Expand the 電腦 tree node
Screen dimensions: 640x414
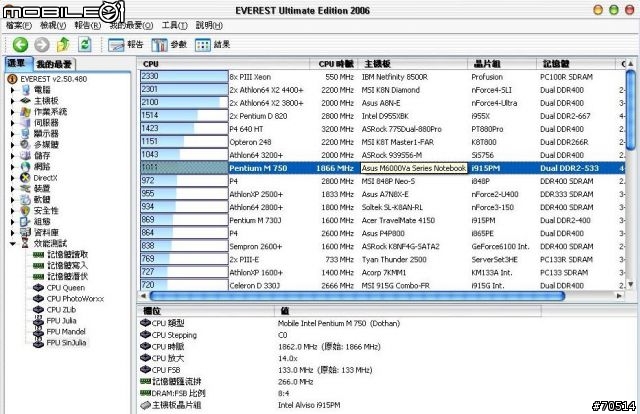coord(12,90)
